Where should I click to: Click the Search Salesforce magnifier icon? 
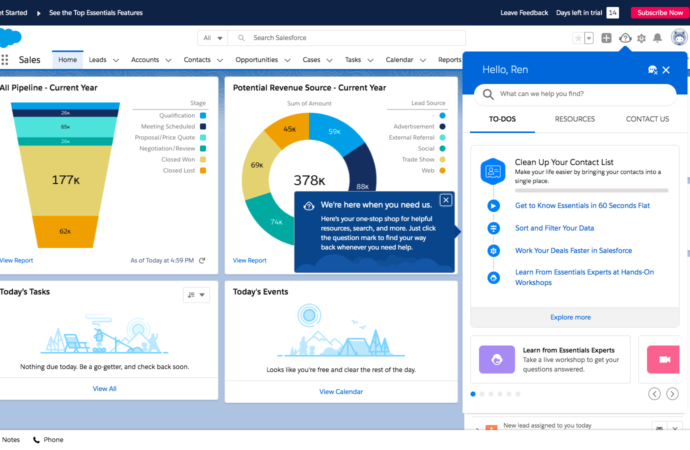pyautogui.click(x=241, y=38)
